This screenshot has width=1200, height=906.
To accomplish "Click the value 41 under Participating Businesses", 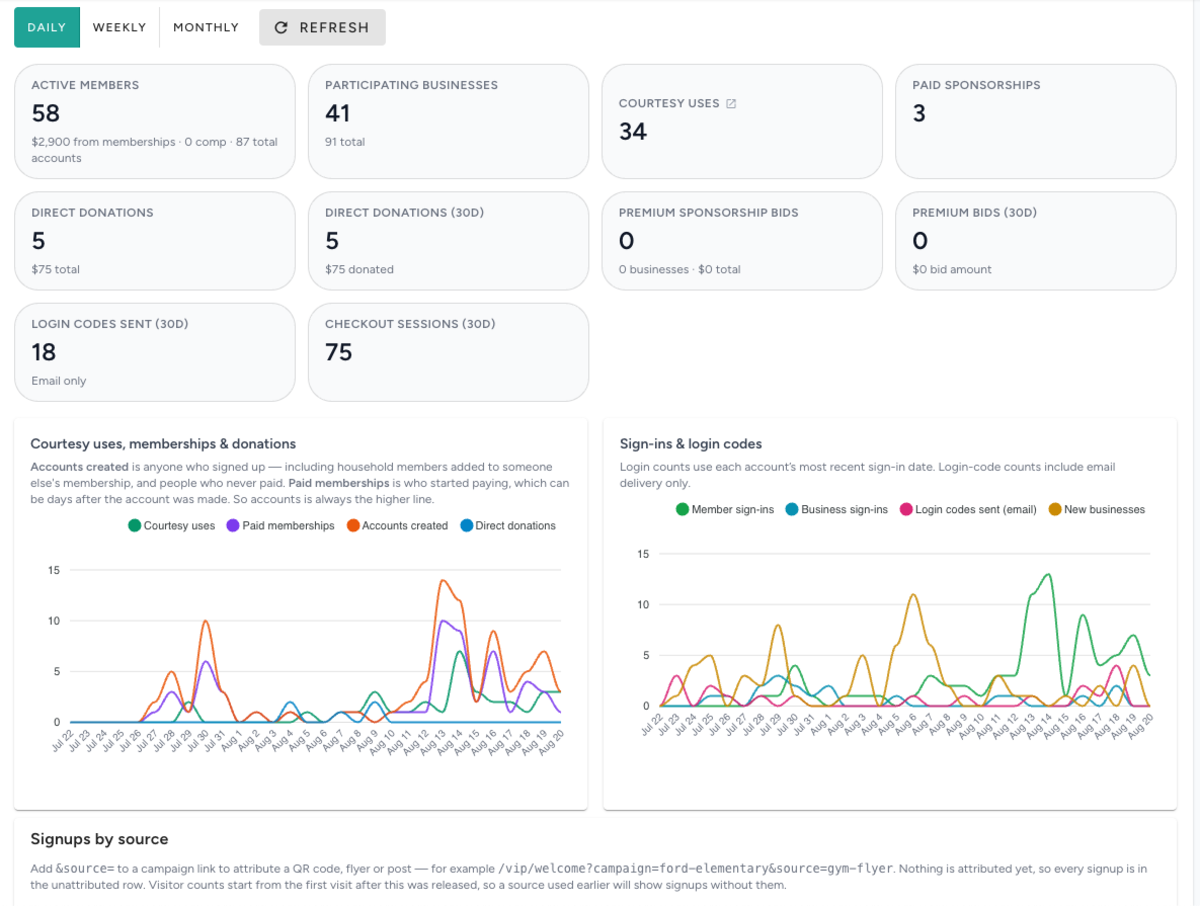I will [x=338, y=113].
